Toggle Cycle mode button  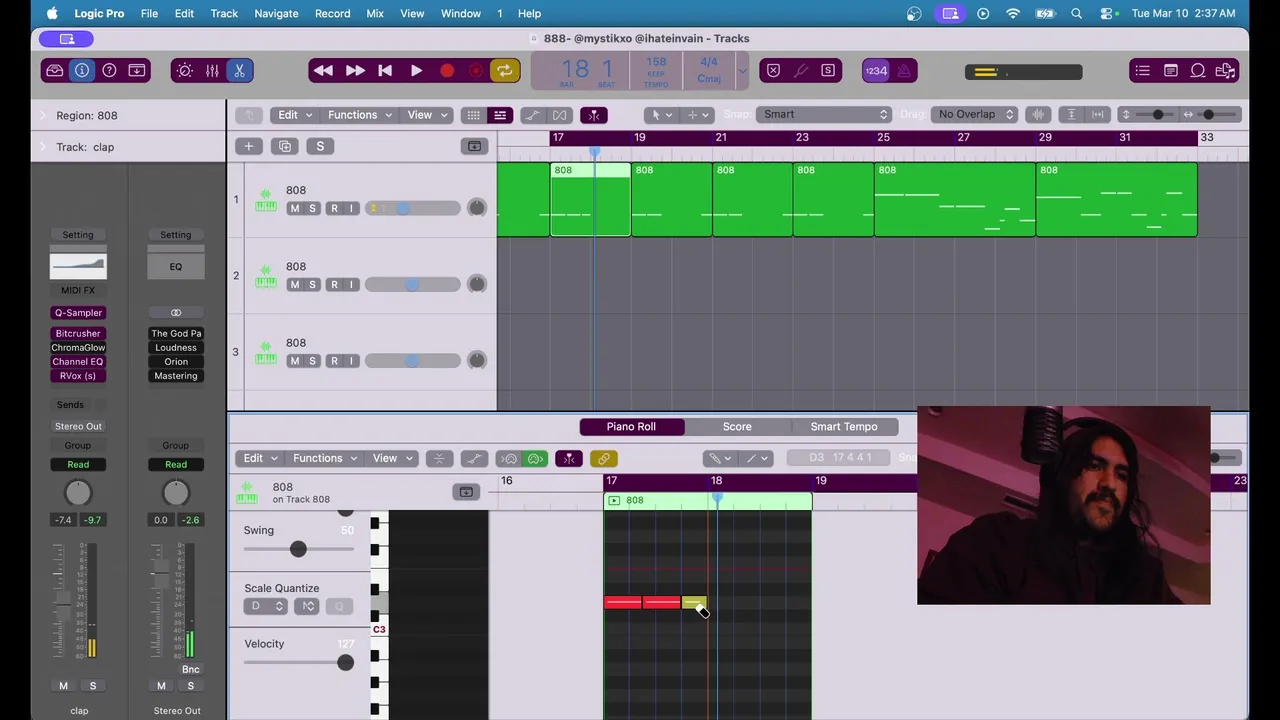(x=504, y=71)
